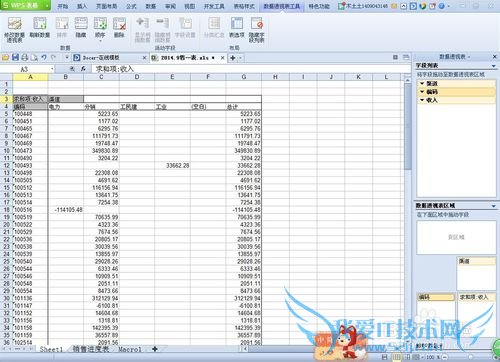
Task: Click the user account 木土土 icon
Action: (x=341, y=6)
